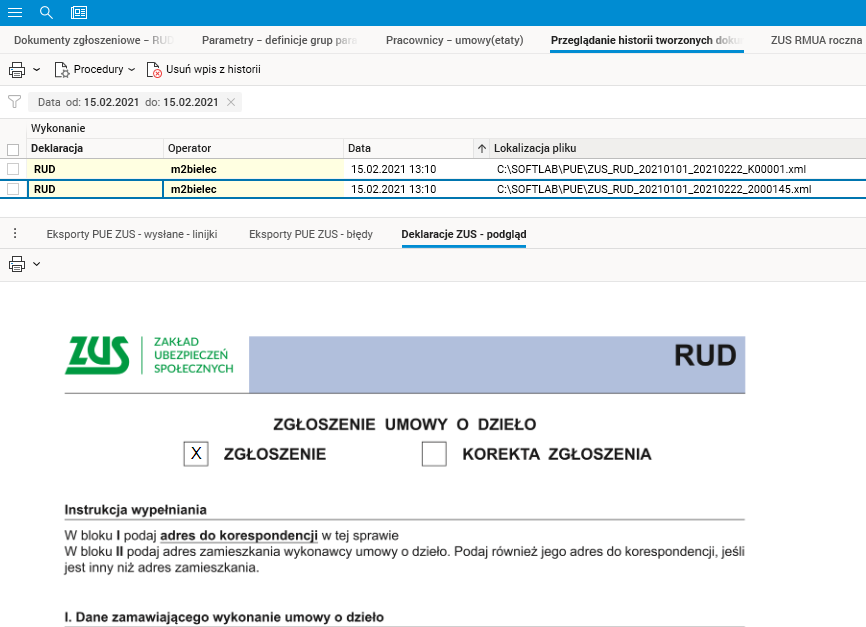Open the news panel icon in top bar
The image size is (866, 627).
tap(79, 12)
